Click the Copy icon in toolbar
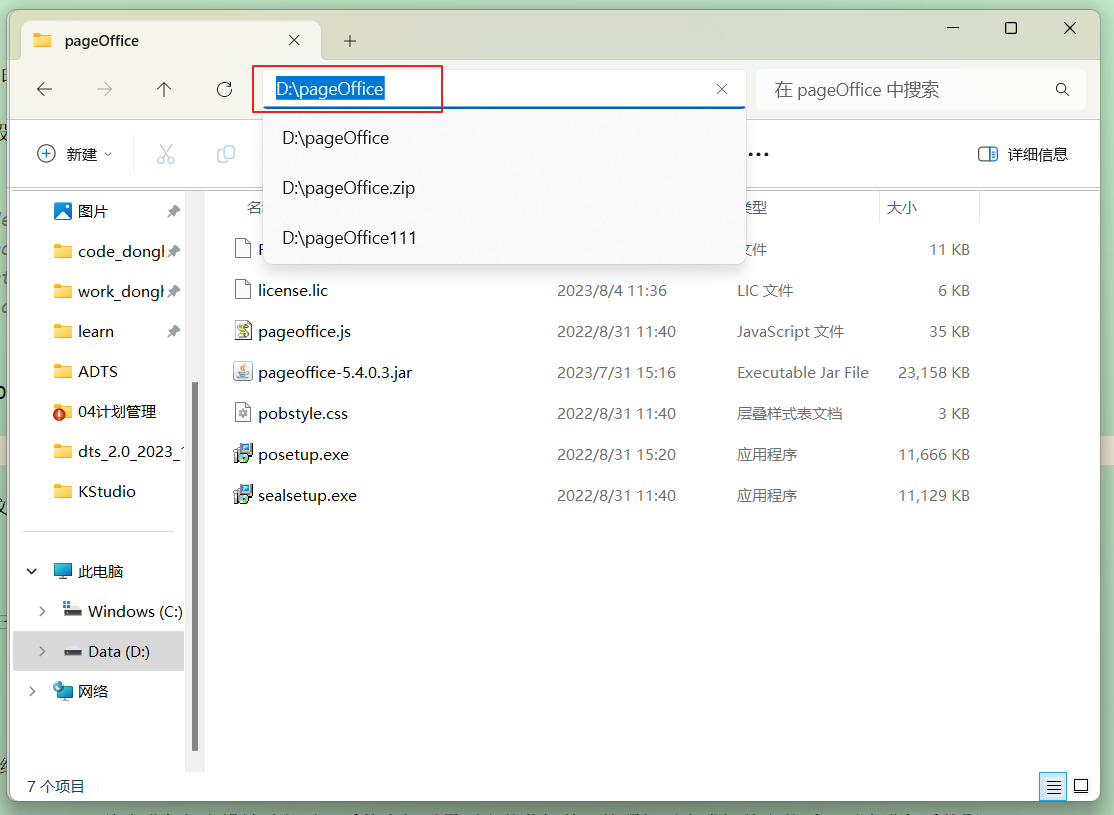The width and height of the screenshot is (1114, 815). pos(226,154)
